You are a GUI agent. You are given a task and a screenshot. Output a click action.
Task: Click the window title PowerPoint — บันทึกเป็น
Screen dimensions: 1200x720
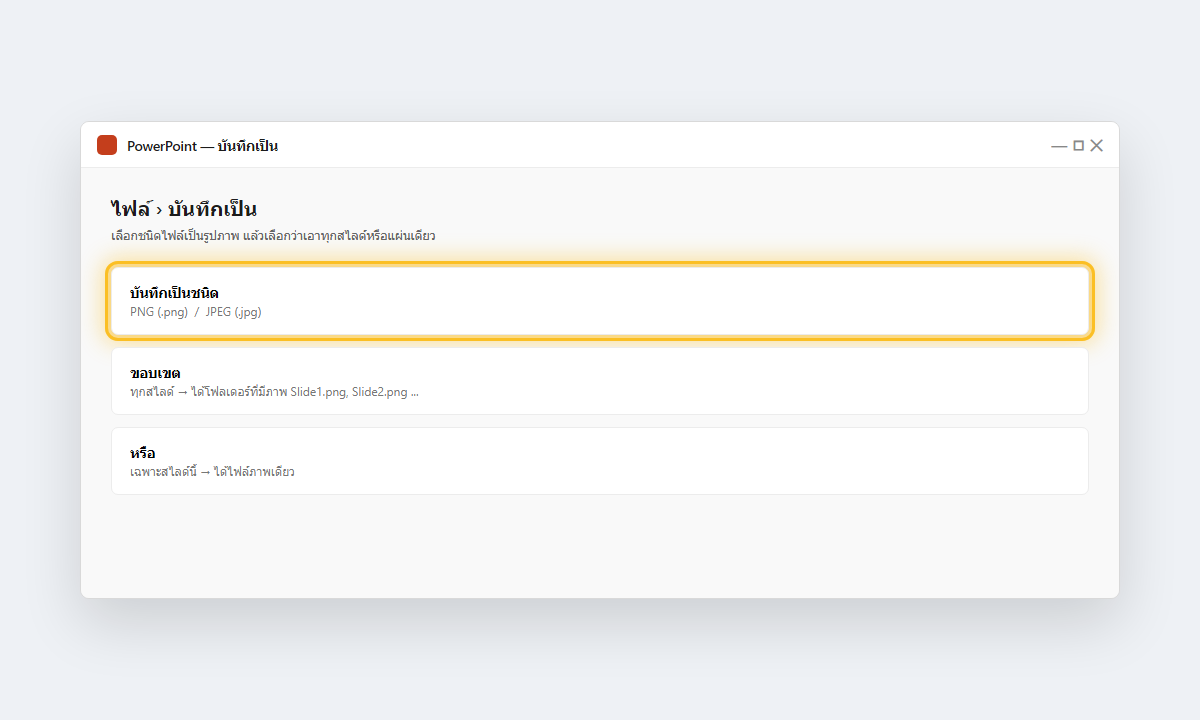202,146
